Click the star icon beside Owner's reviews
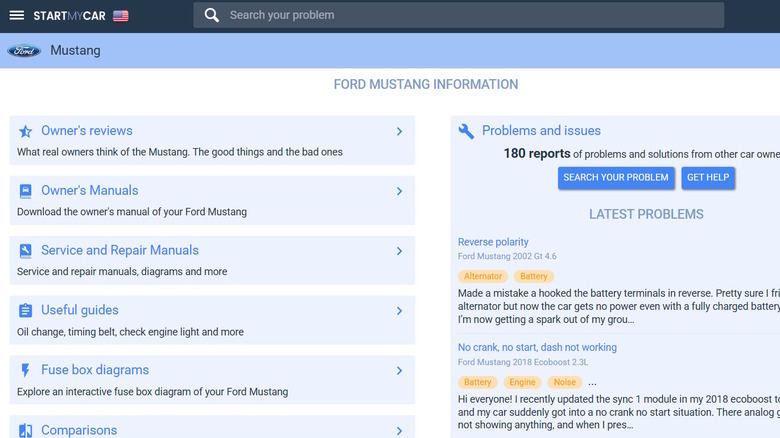 25,131
